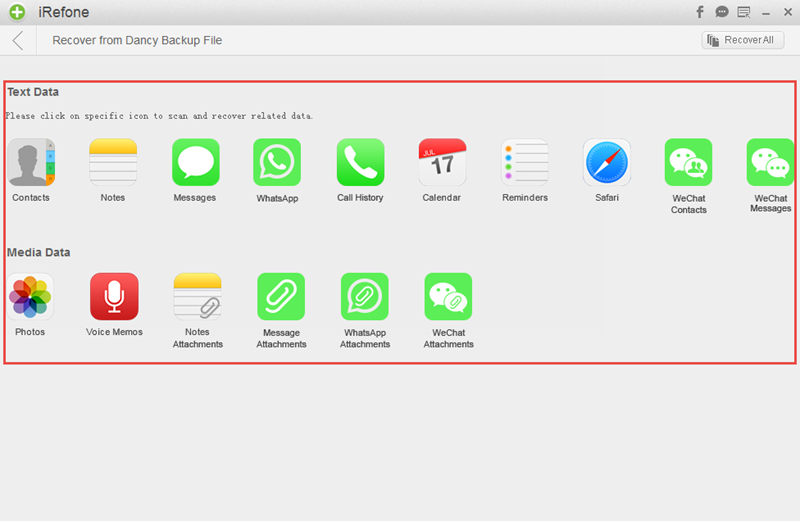The image size is (800, 521).
Task: Scan Voice Memos data
Action: [114, 296]
